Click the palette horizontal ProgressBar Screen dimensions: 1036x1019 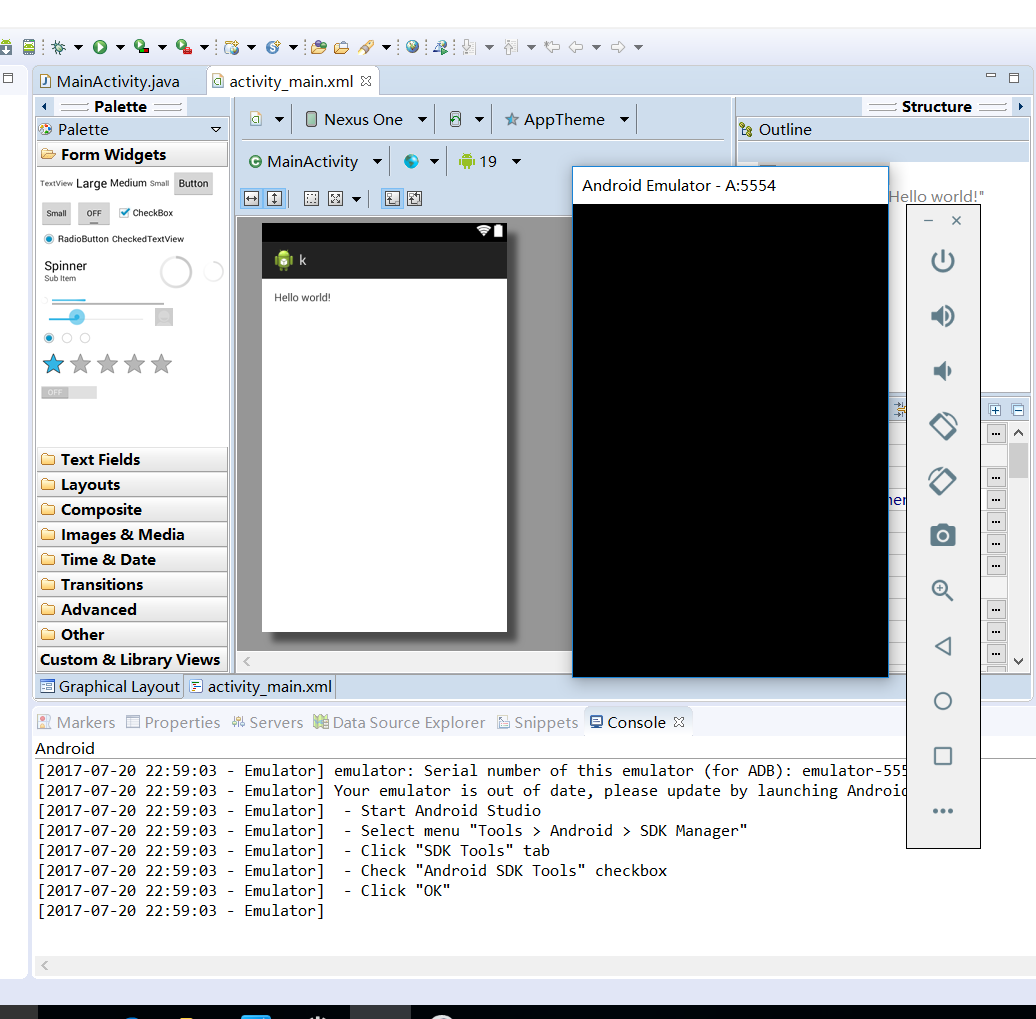click(x=107, y=302)
